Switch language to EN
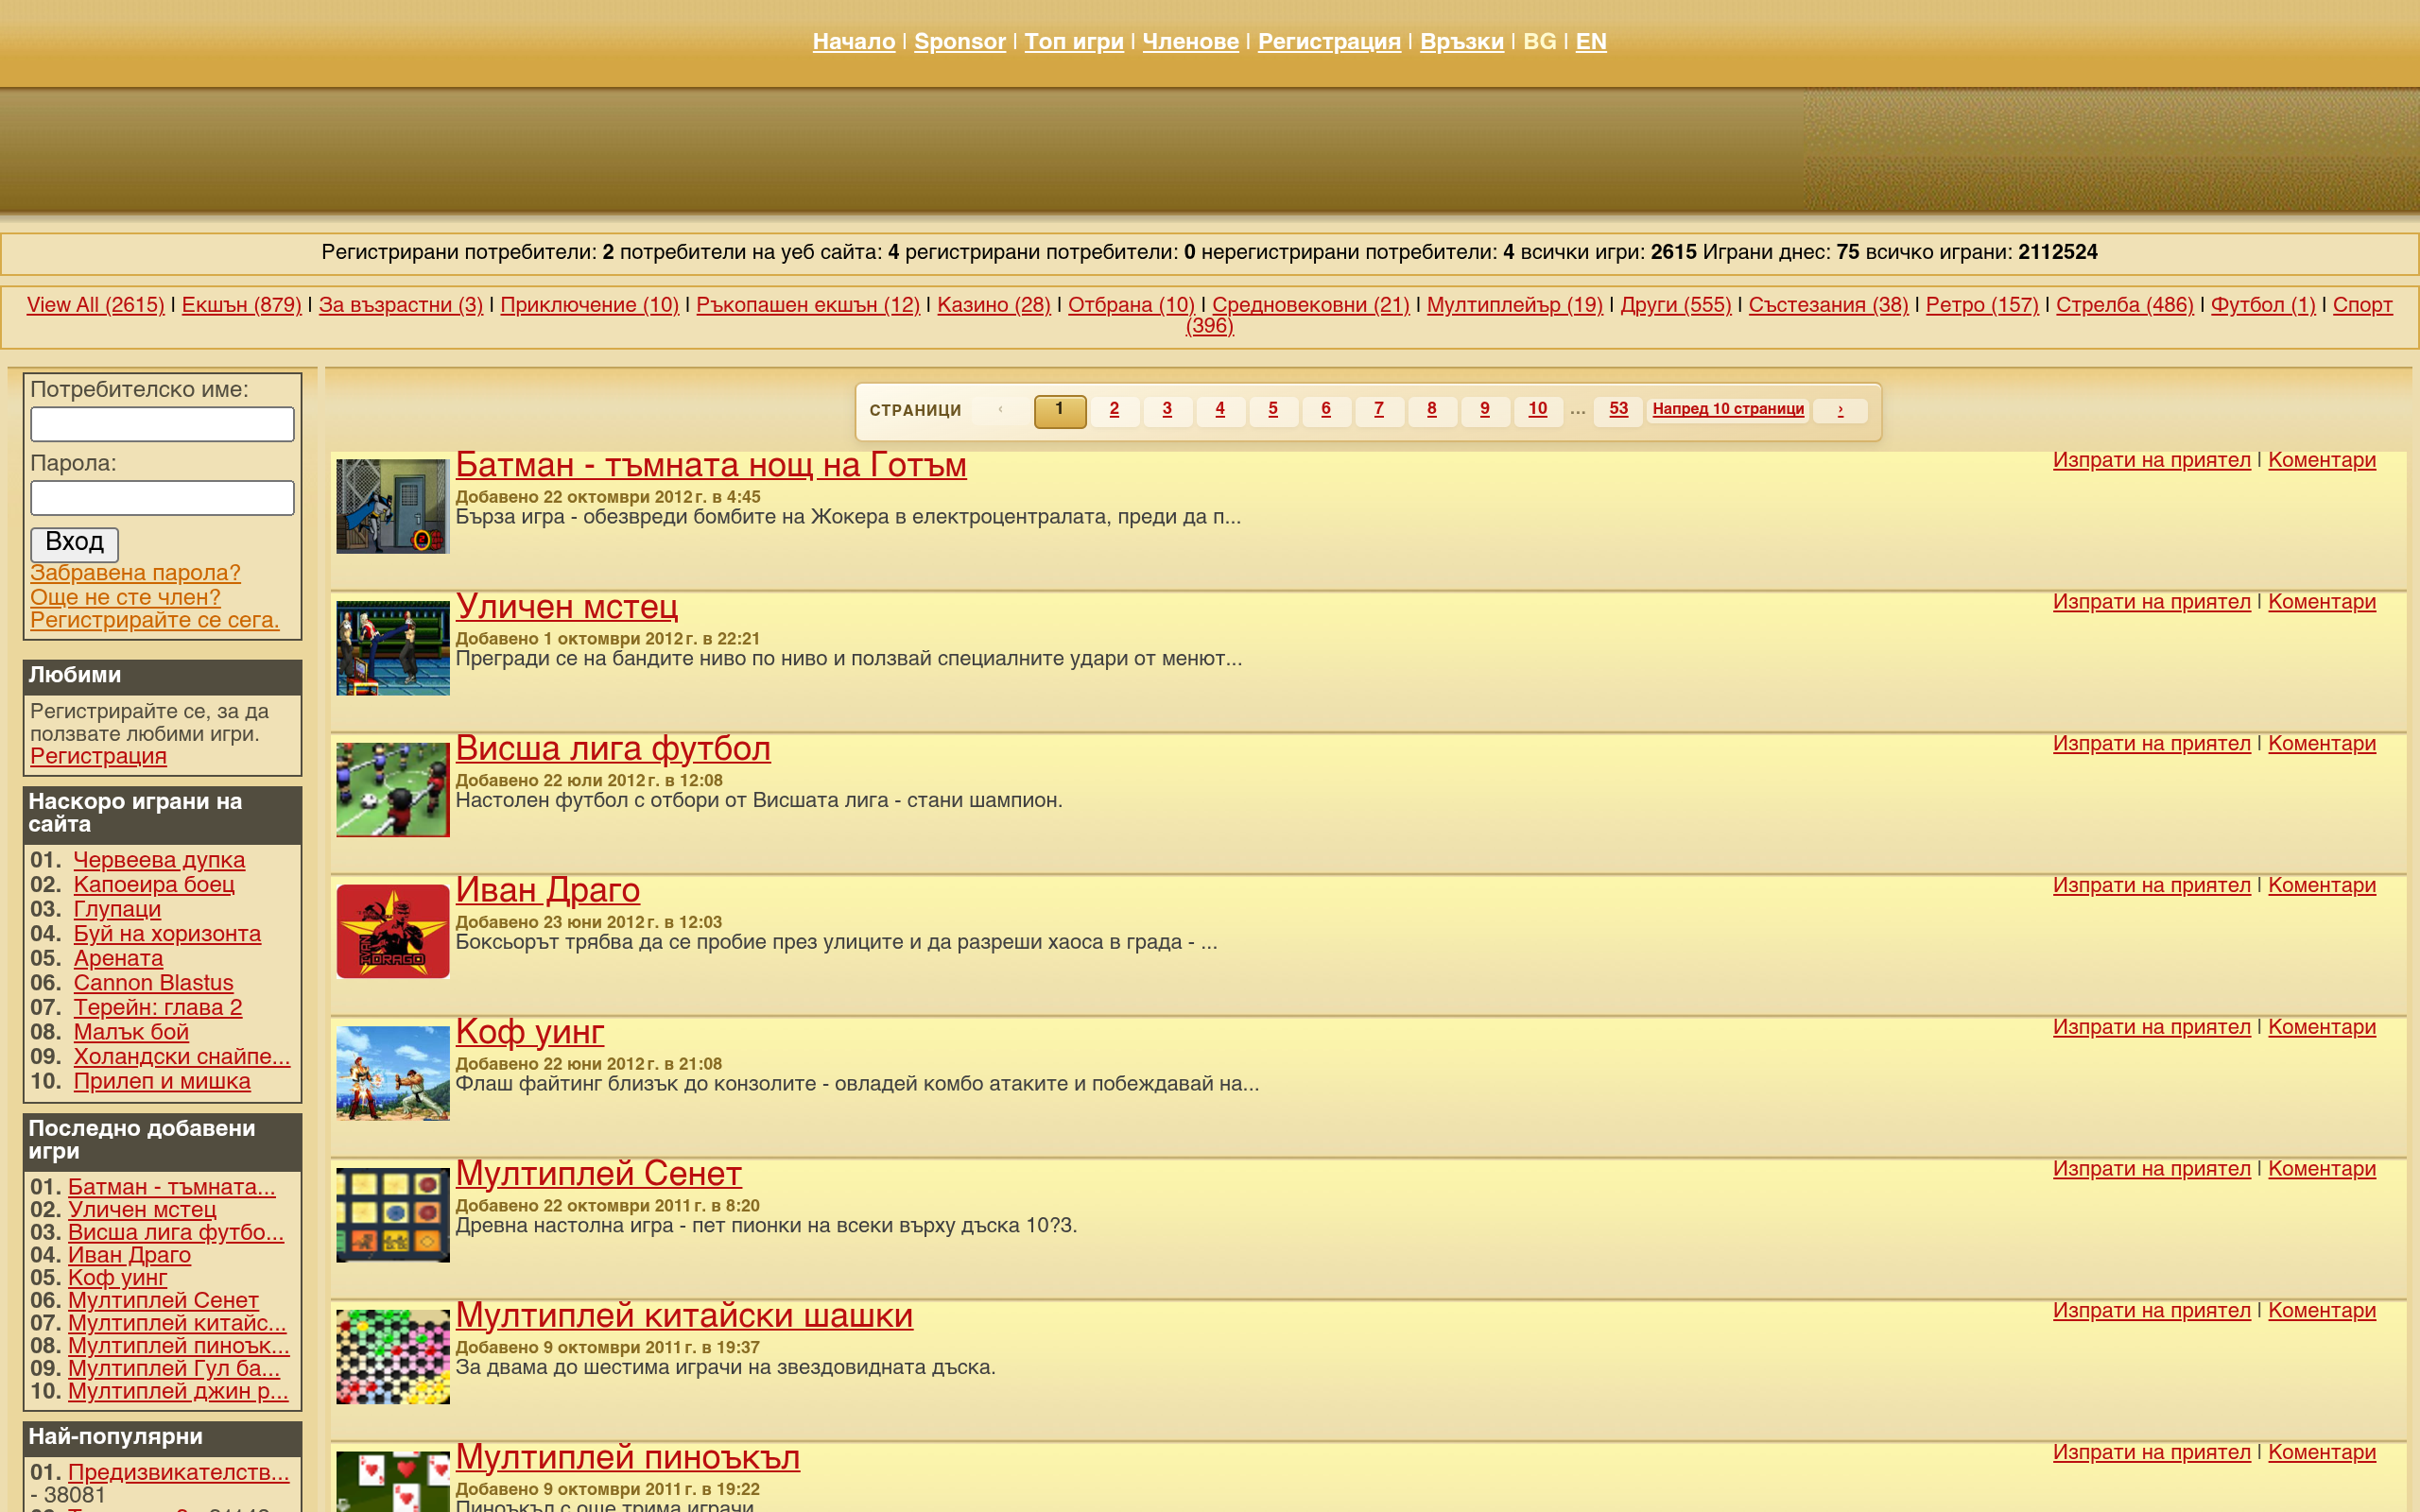The image size is (2420, 1512). 1591,42
